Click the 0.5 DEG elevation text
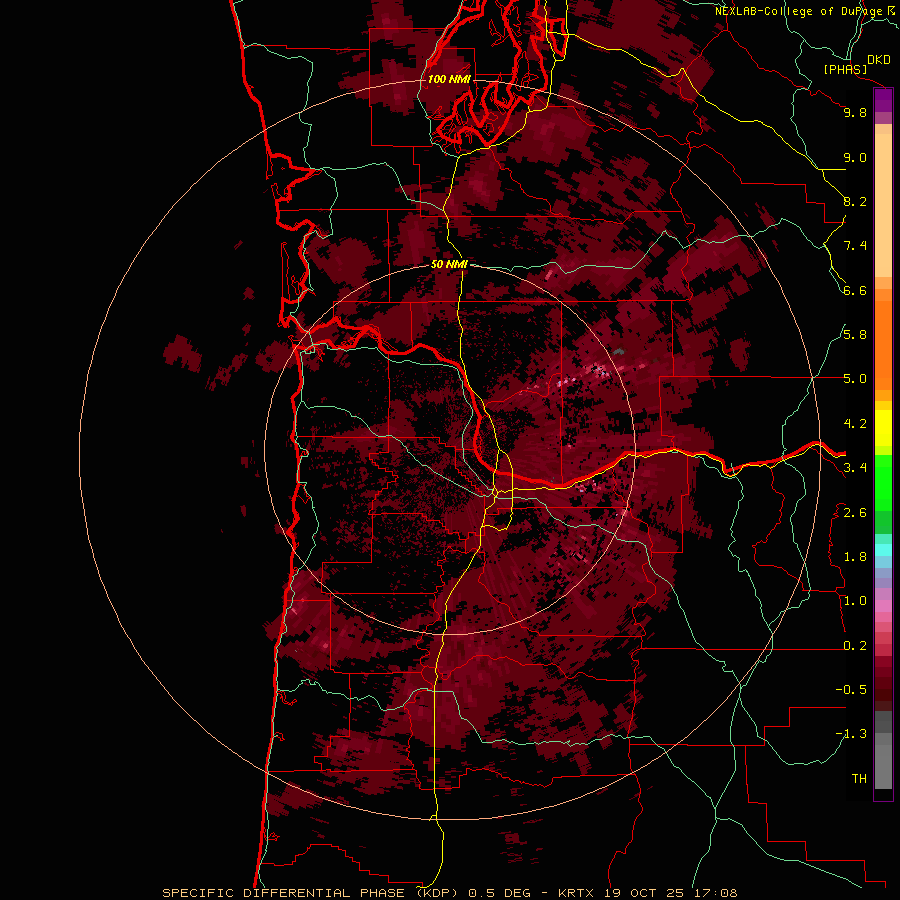This screenshot has height=900, width=900. click(x=499, y=893)
